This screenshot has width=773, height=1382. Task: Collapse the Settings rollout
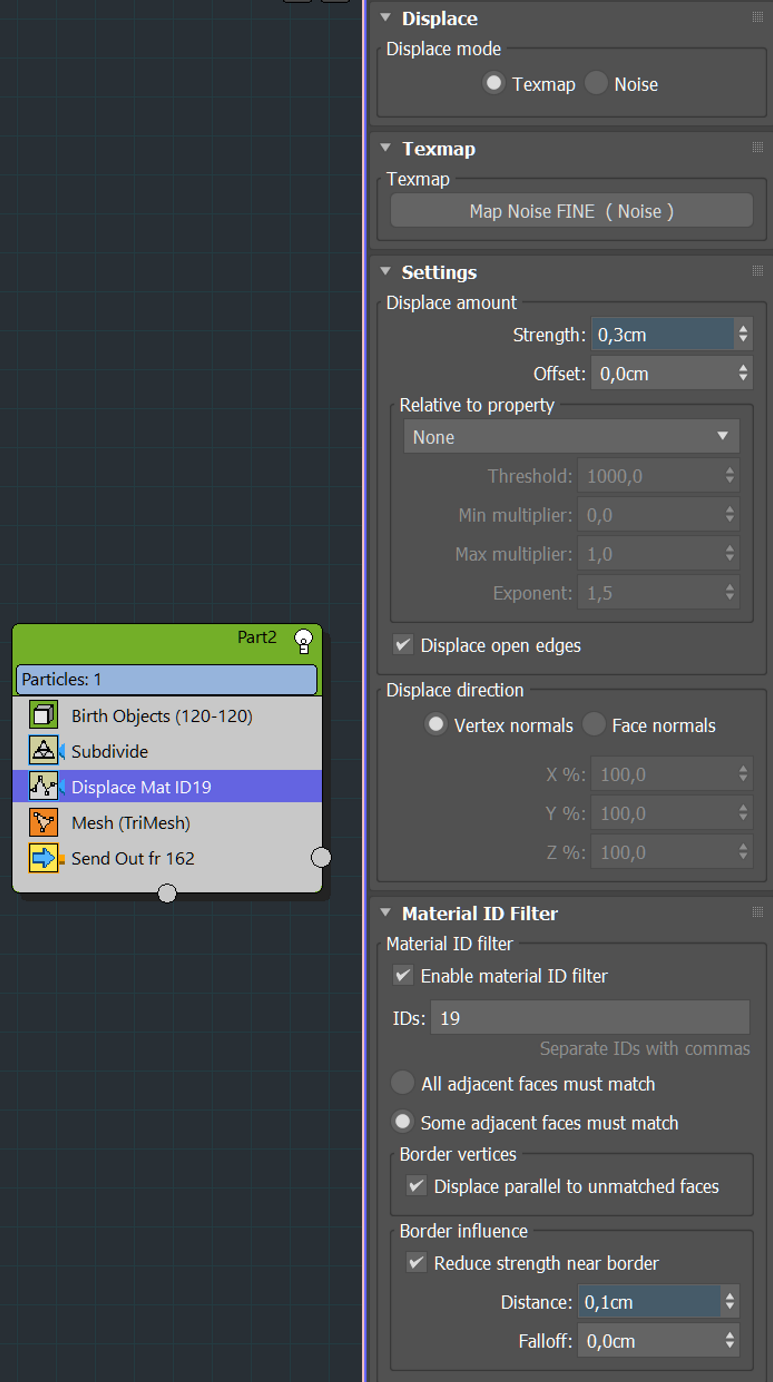[386, 271]
